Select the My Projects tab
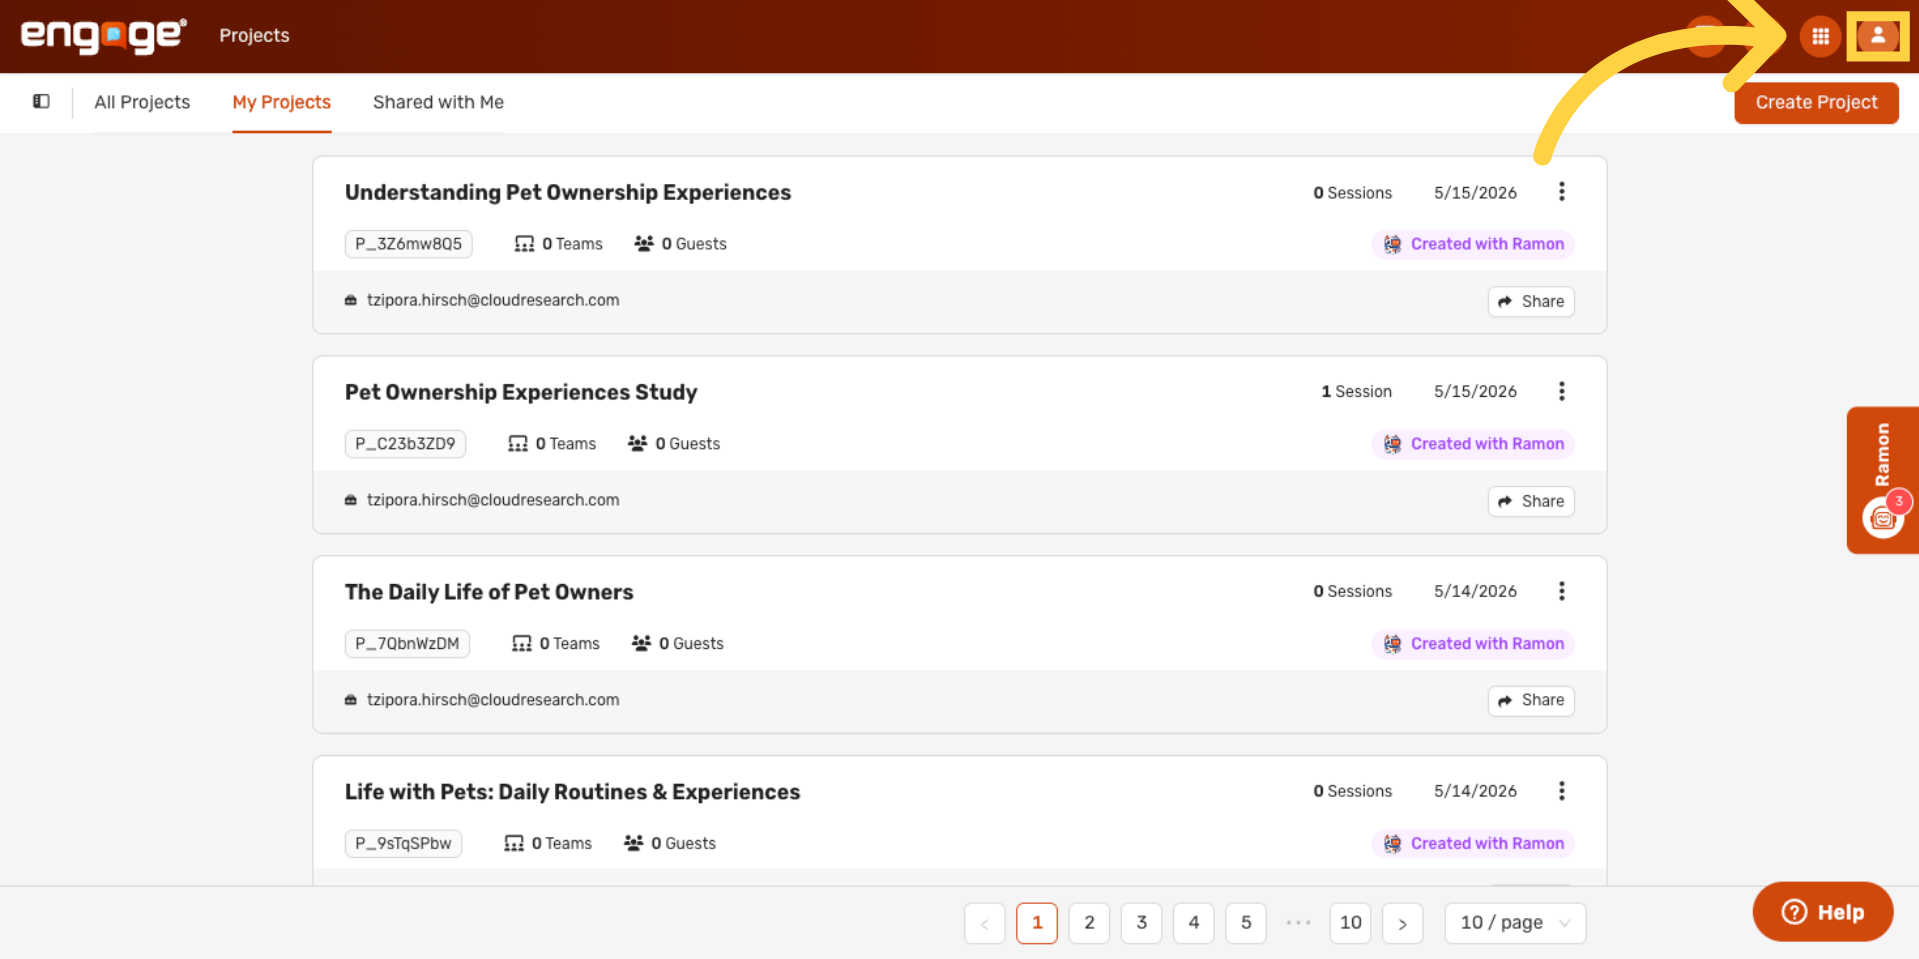This screenshot has height=959, width=1919. [281, 102]
